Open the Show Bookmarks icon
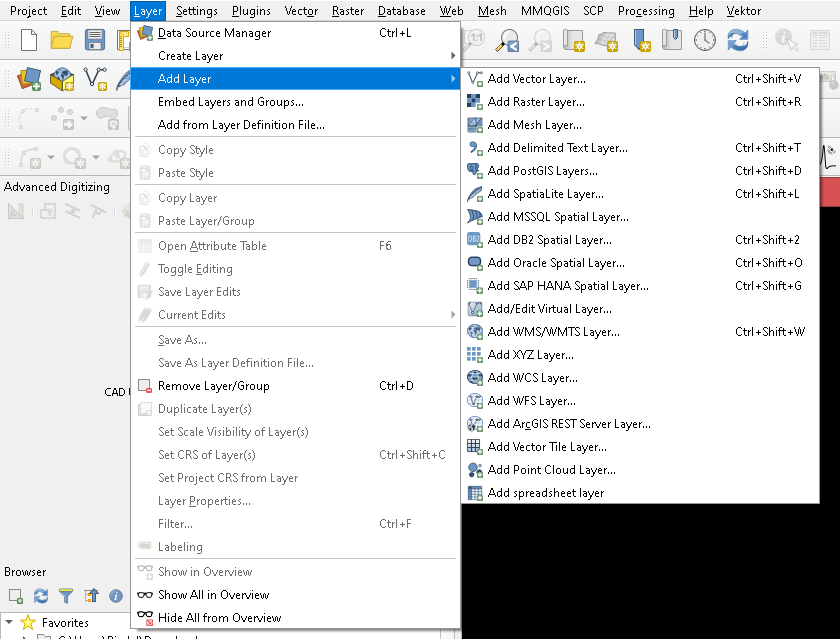 coord(672,40)
